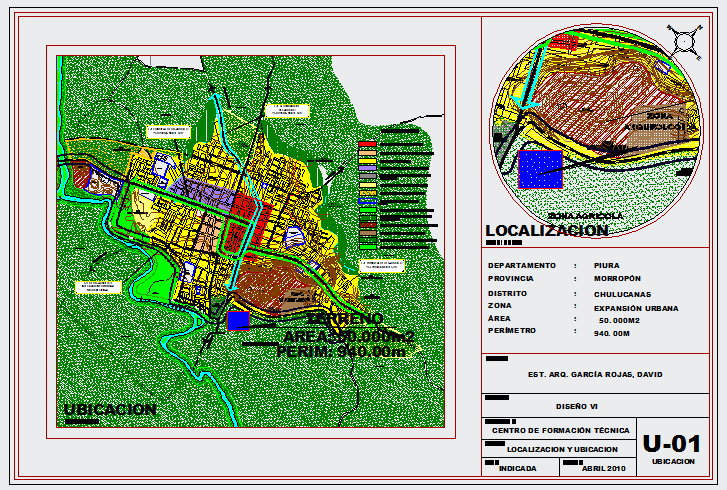Select the PIURA department value

click(x=606, y=265)
